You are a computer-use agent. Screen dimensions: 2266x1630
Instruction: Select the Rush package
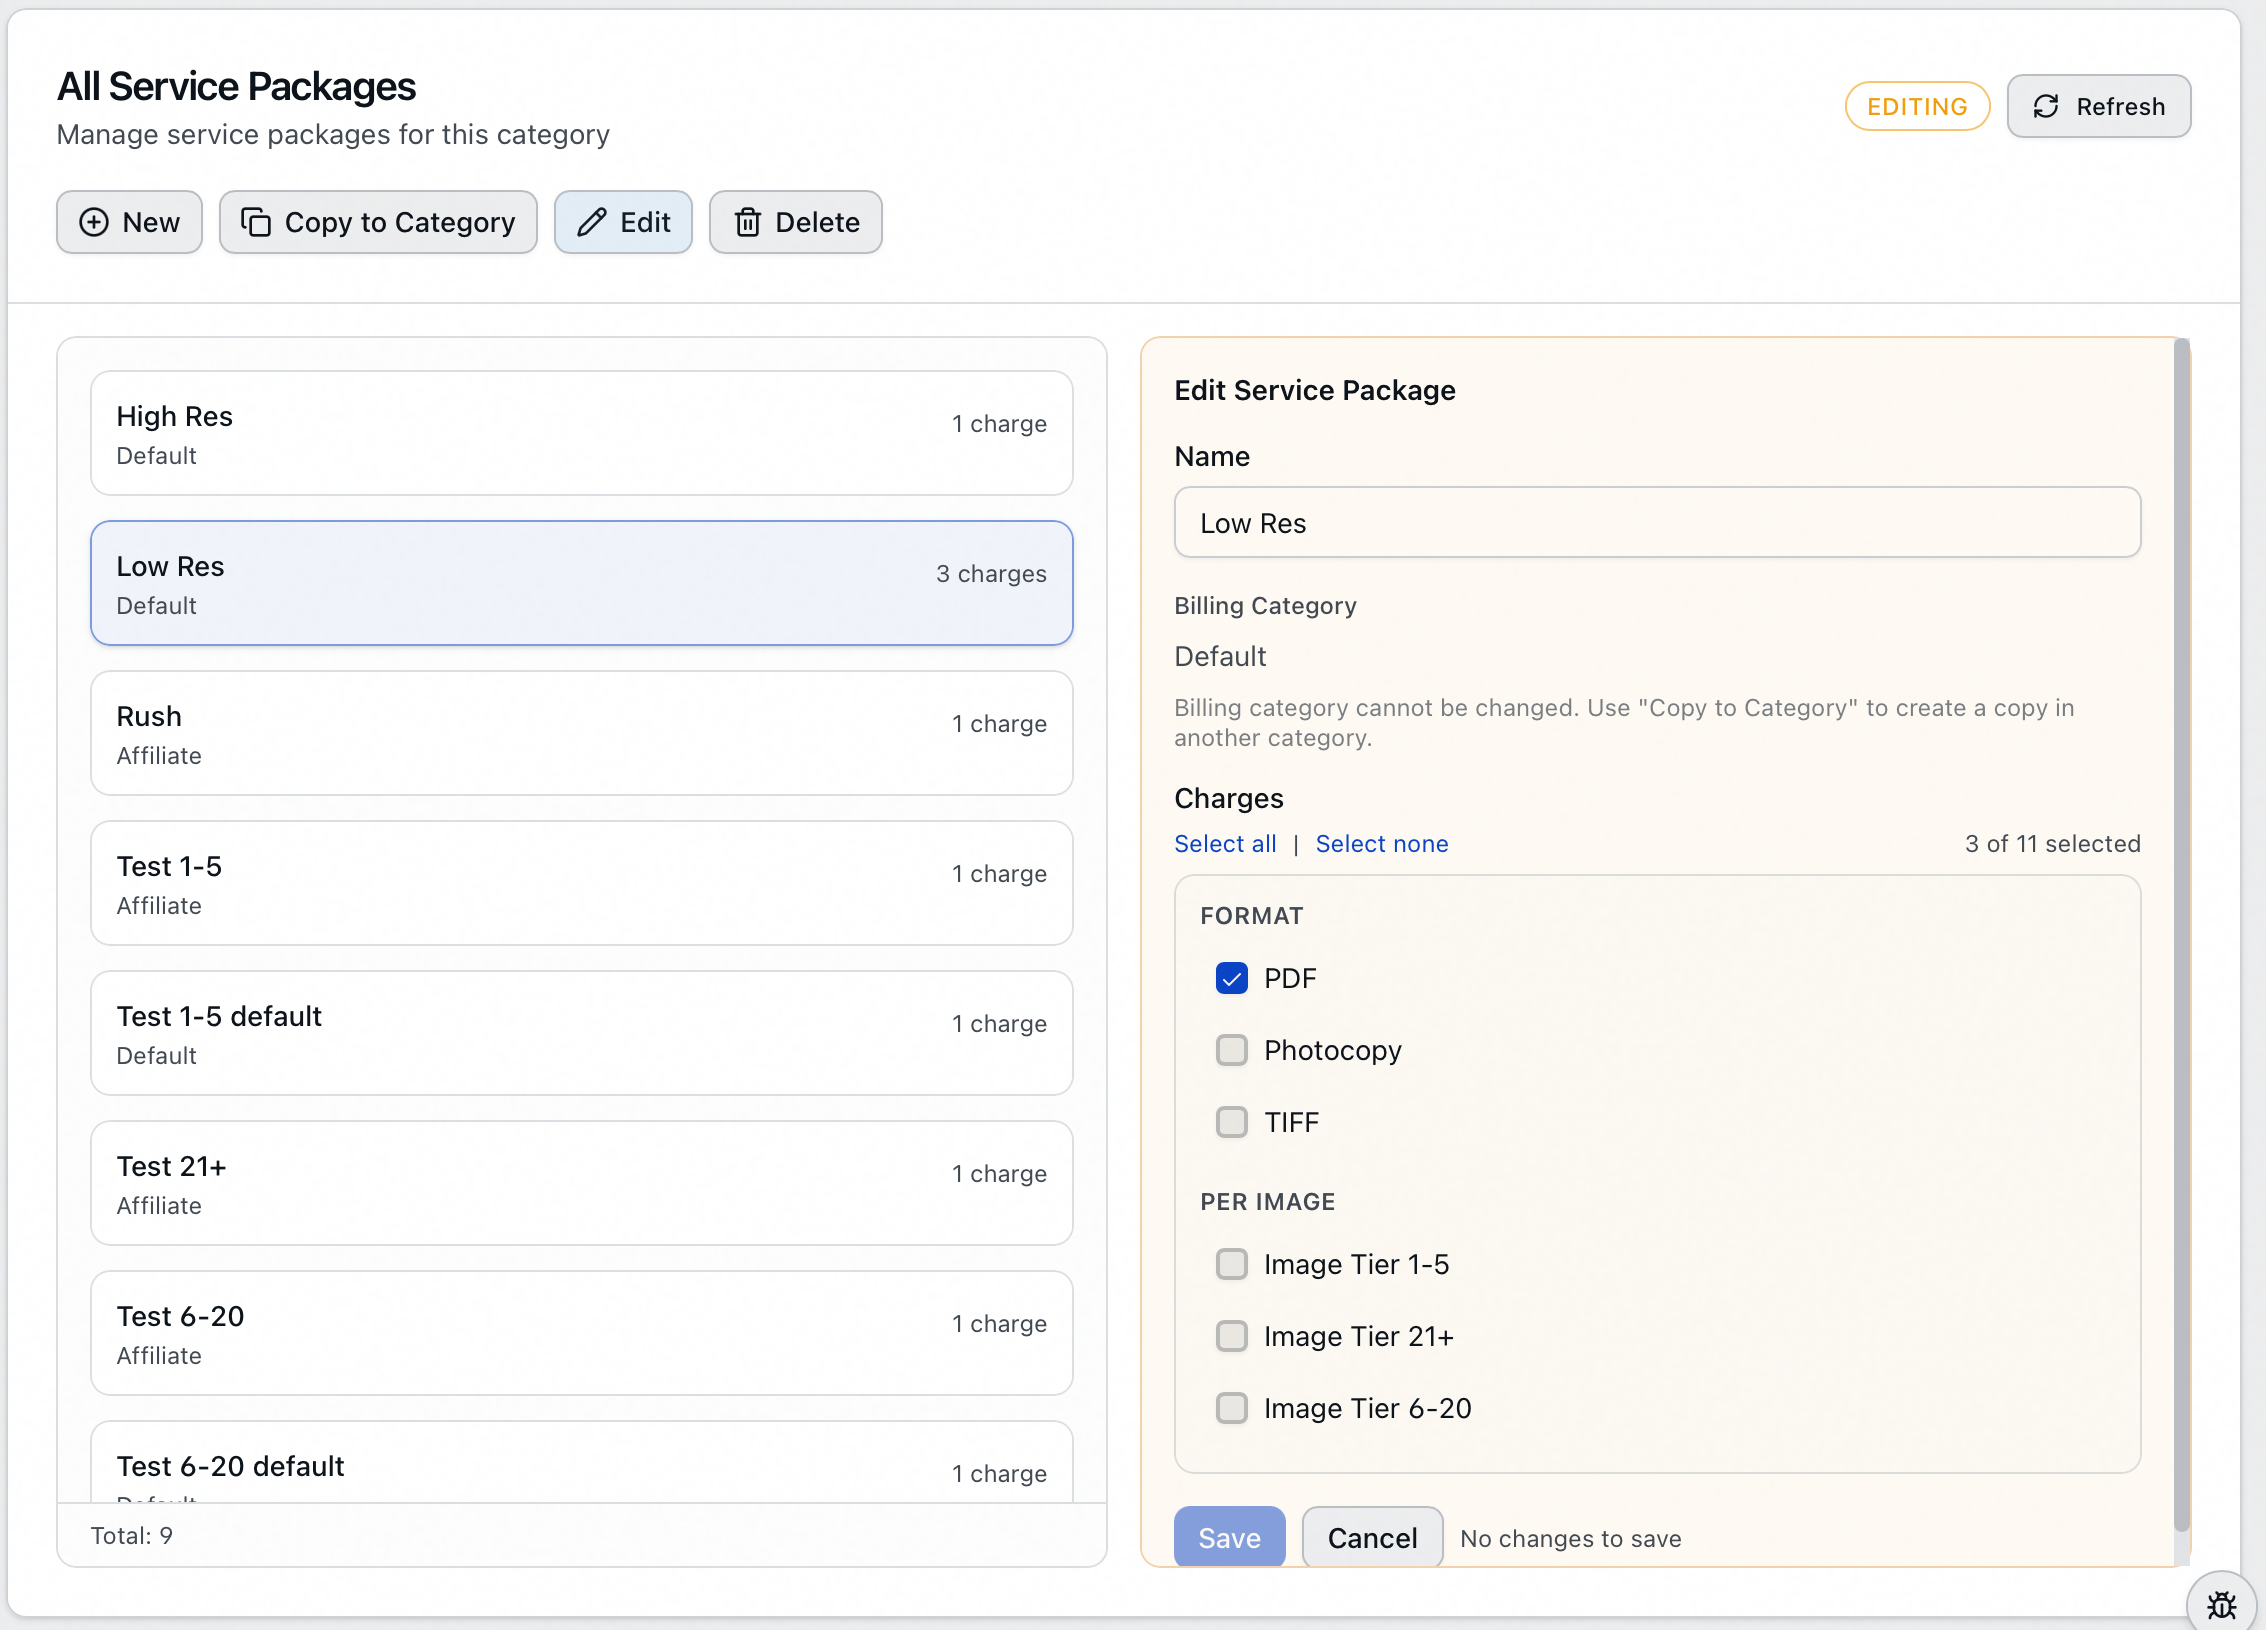(x=582, y=733)
